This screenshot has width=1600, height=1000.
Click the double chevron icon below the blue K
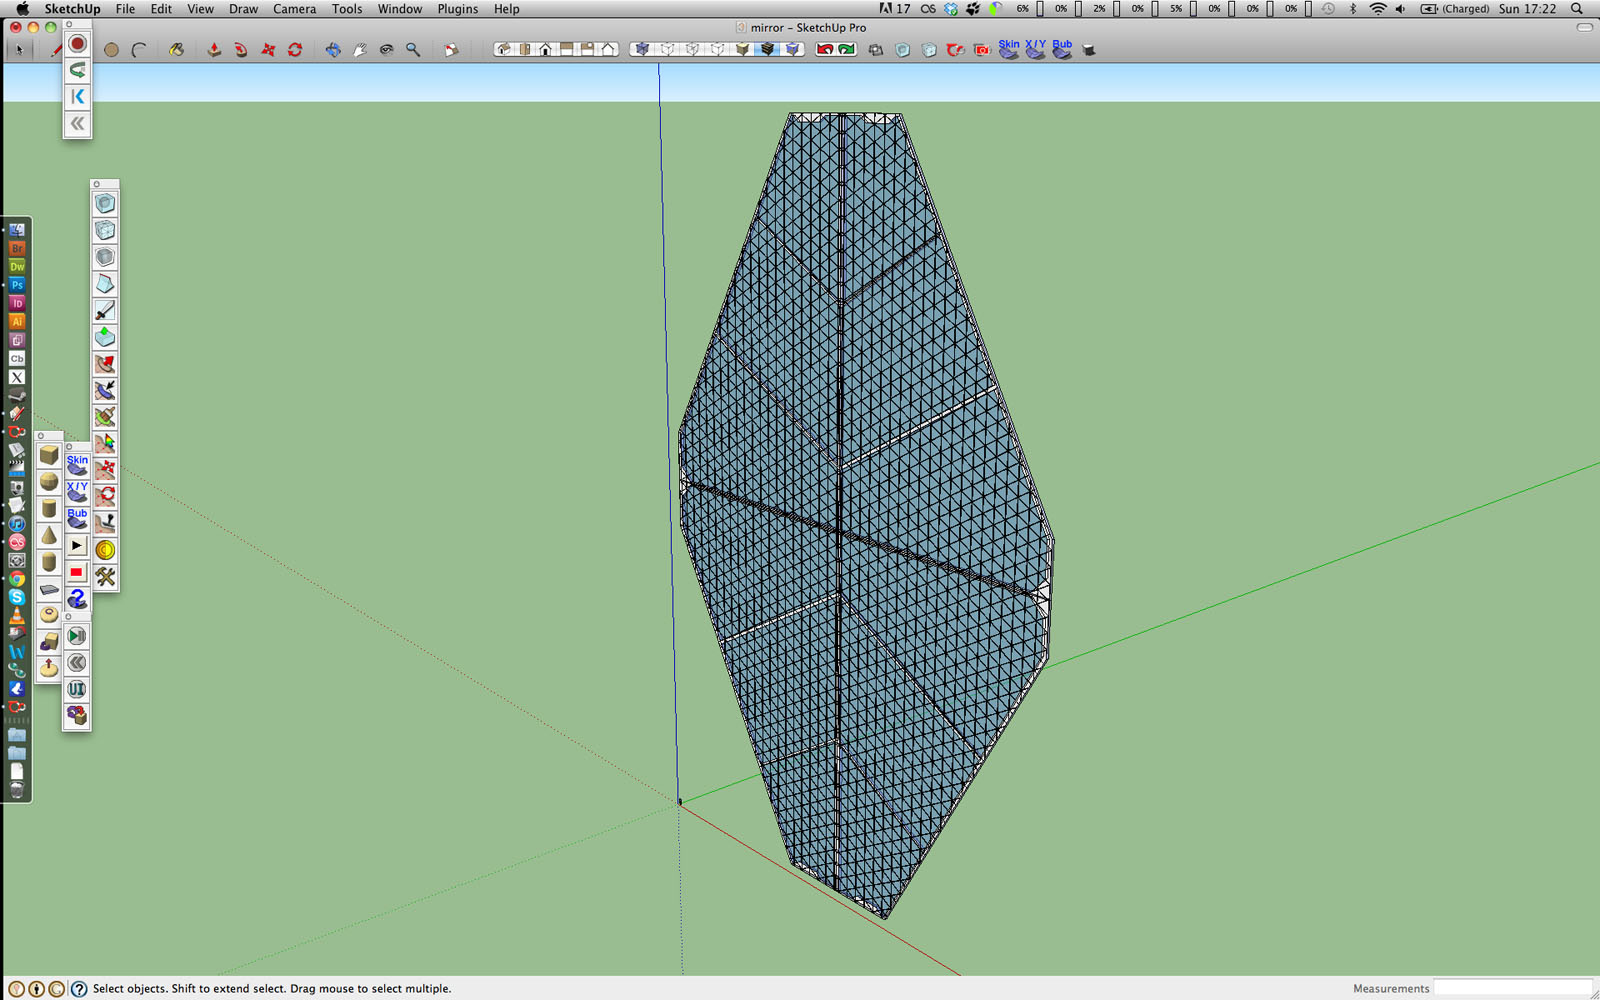pos(78,124)
